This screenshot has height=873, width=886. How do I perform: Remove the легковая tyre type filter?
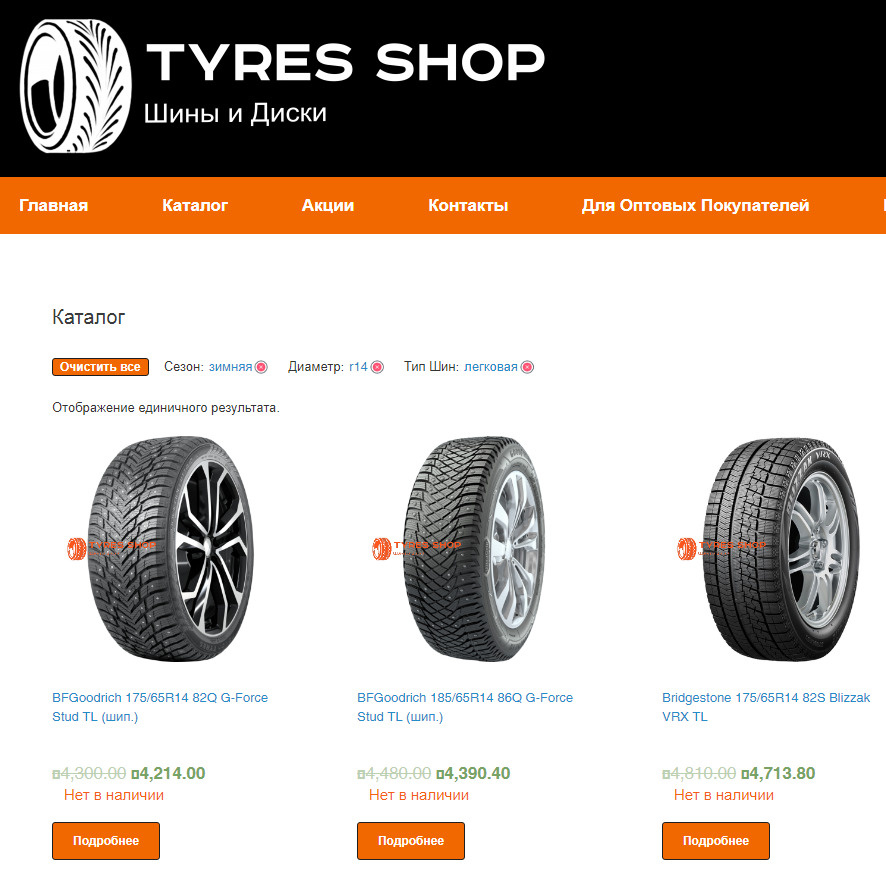(527, 367)
